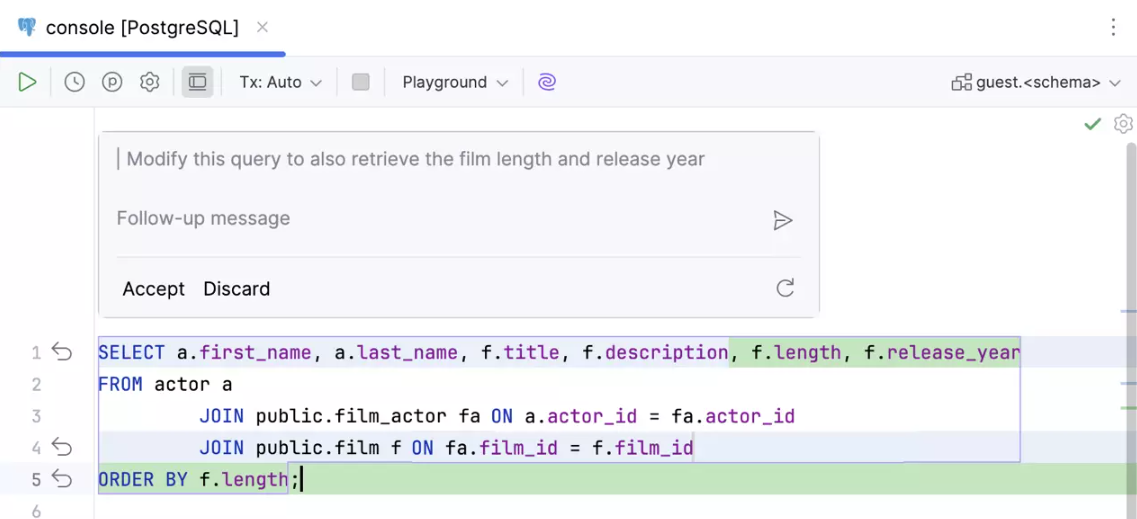Image resolution: width=1137 pixels, height=519 pixels.
Task: Click the Follow-up message input field
Action: [x=430, y=218]
